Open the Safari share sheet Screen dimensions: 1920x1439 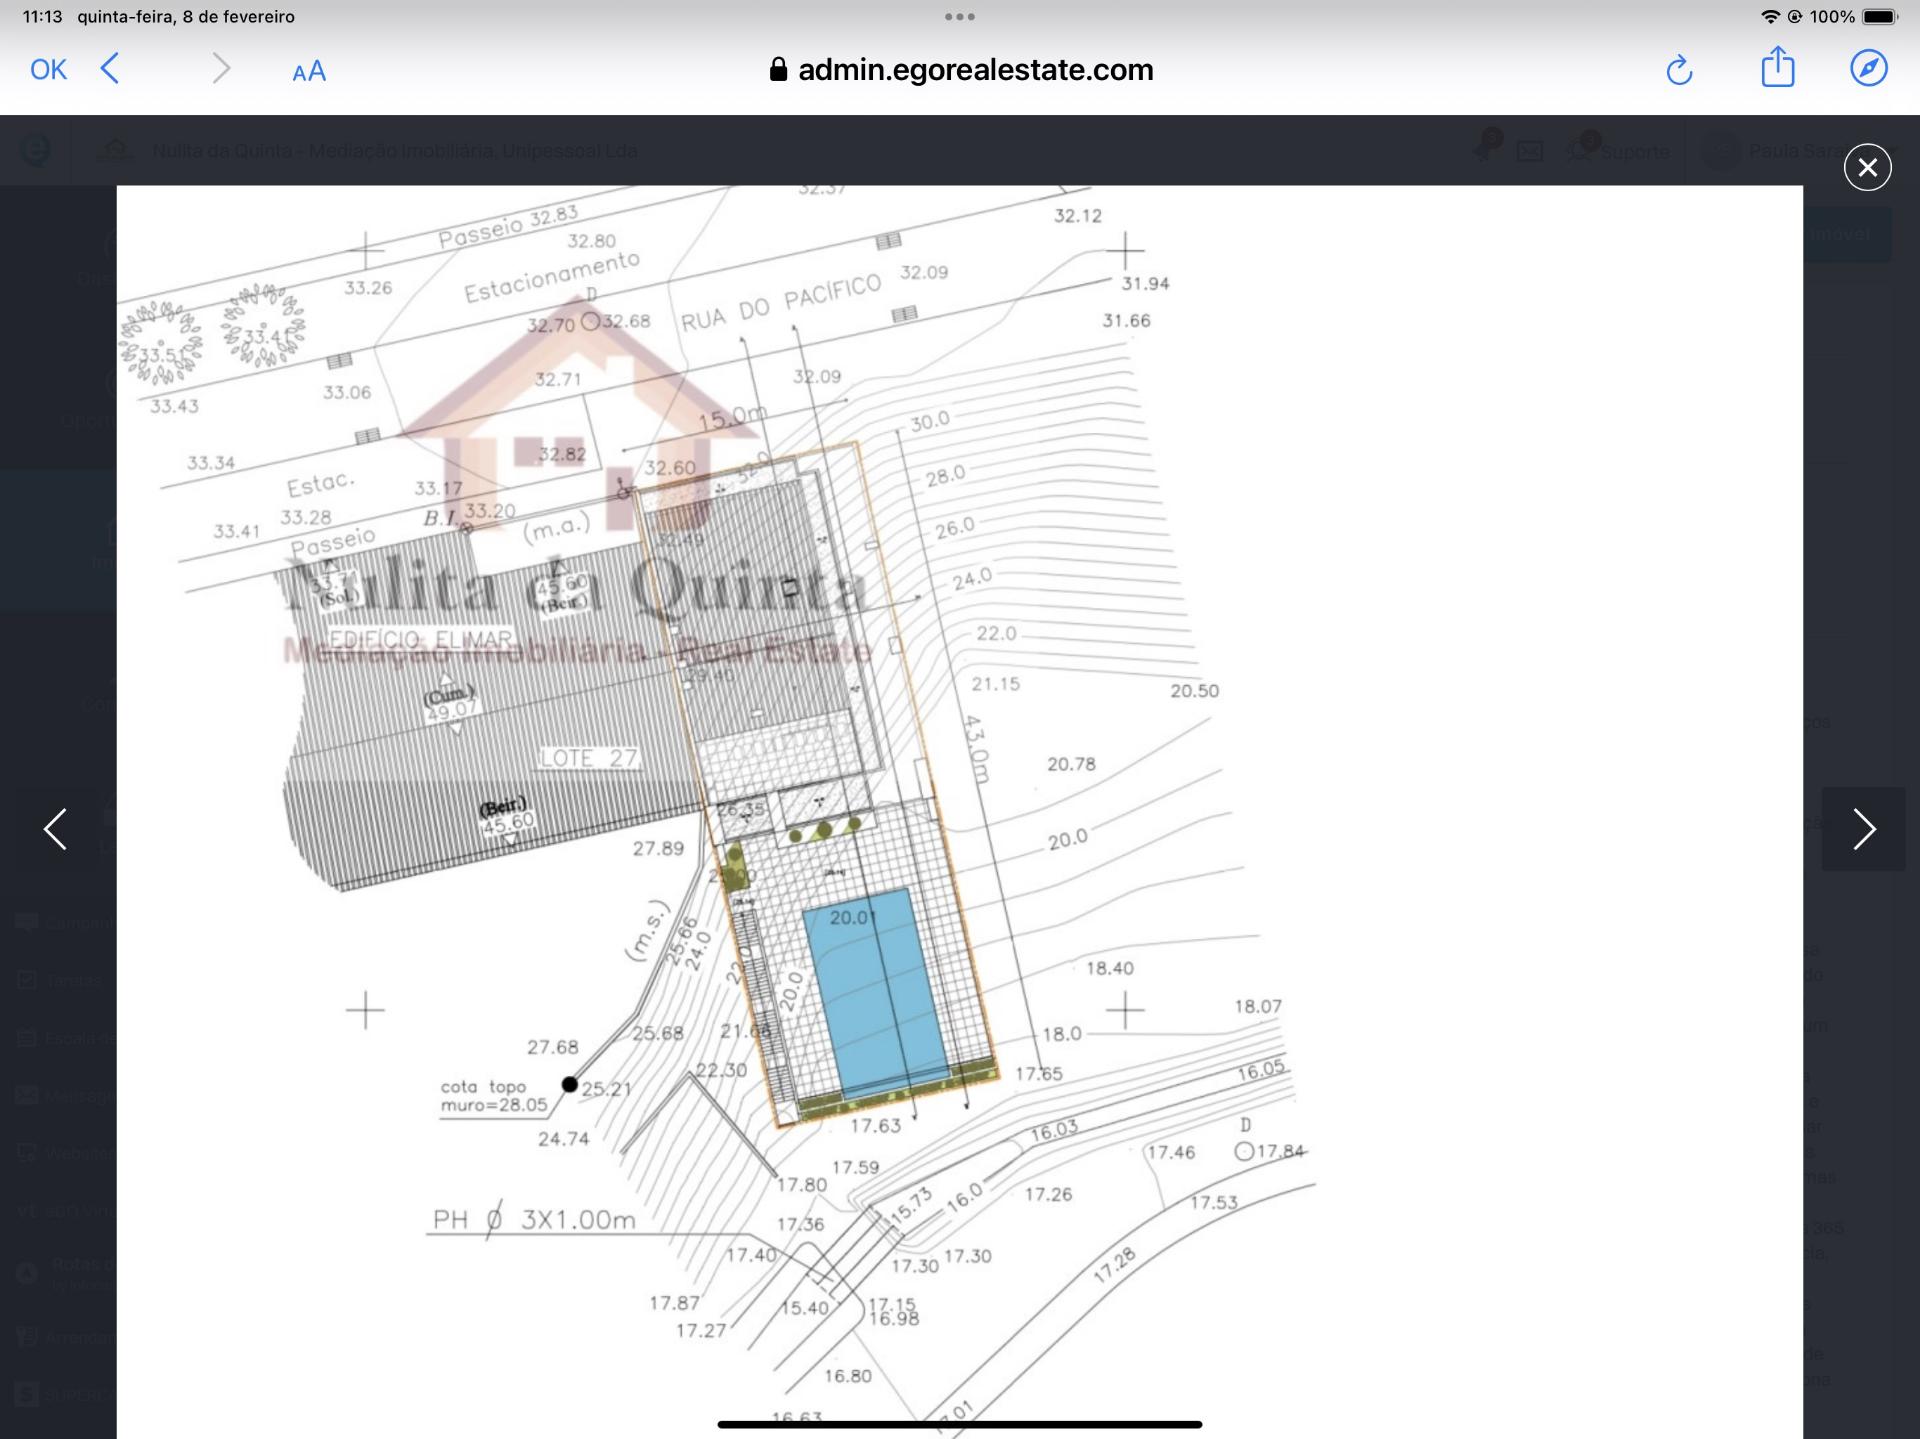click(1777, 68)
